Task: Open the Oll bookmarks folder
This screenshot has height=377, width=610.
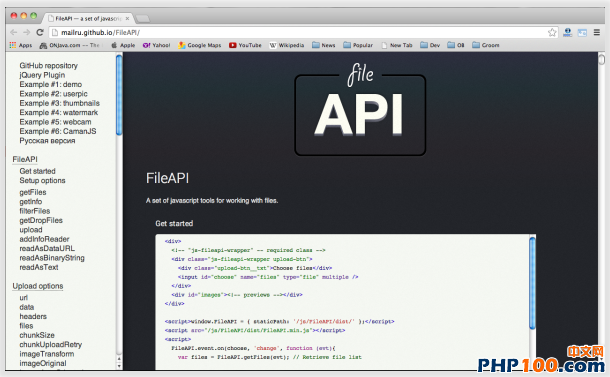Action: [456, 45]
